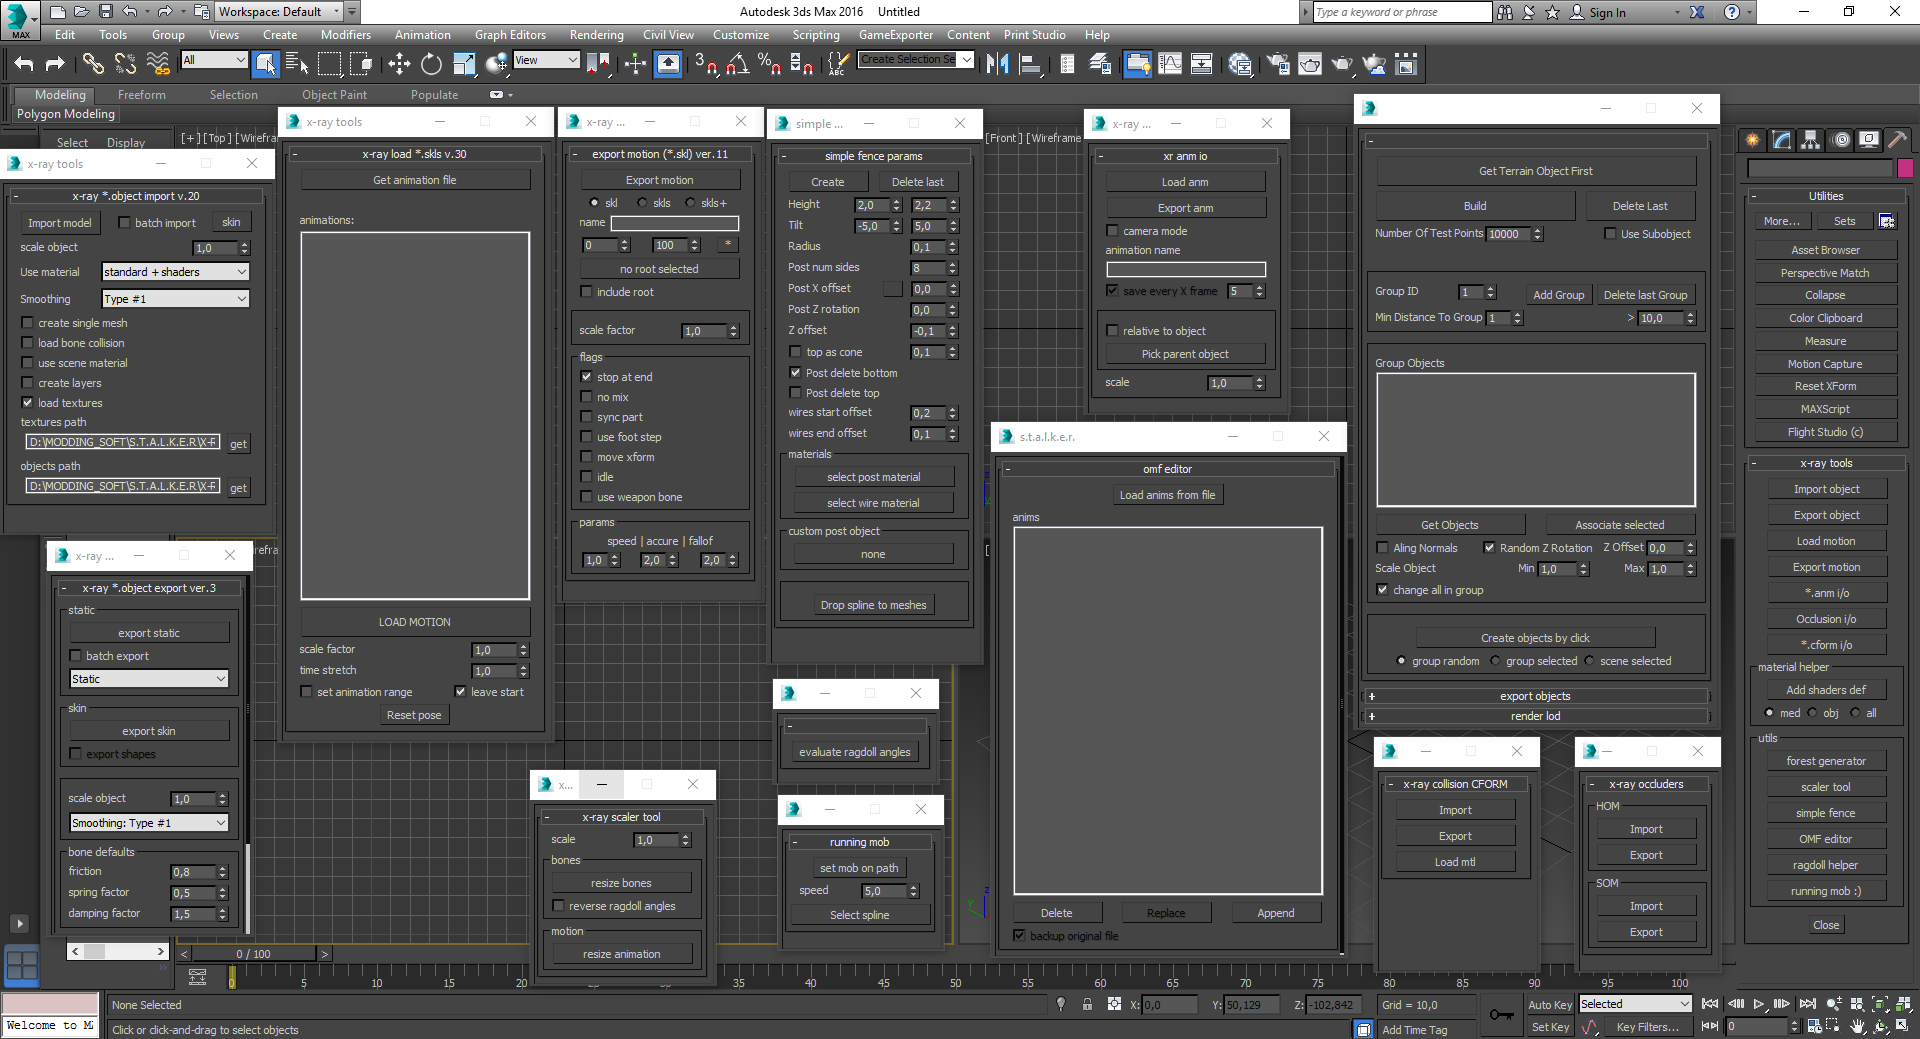
Task: Toggle stop at end flag checkbox
Action: (x=587, y=377)
